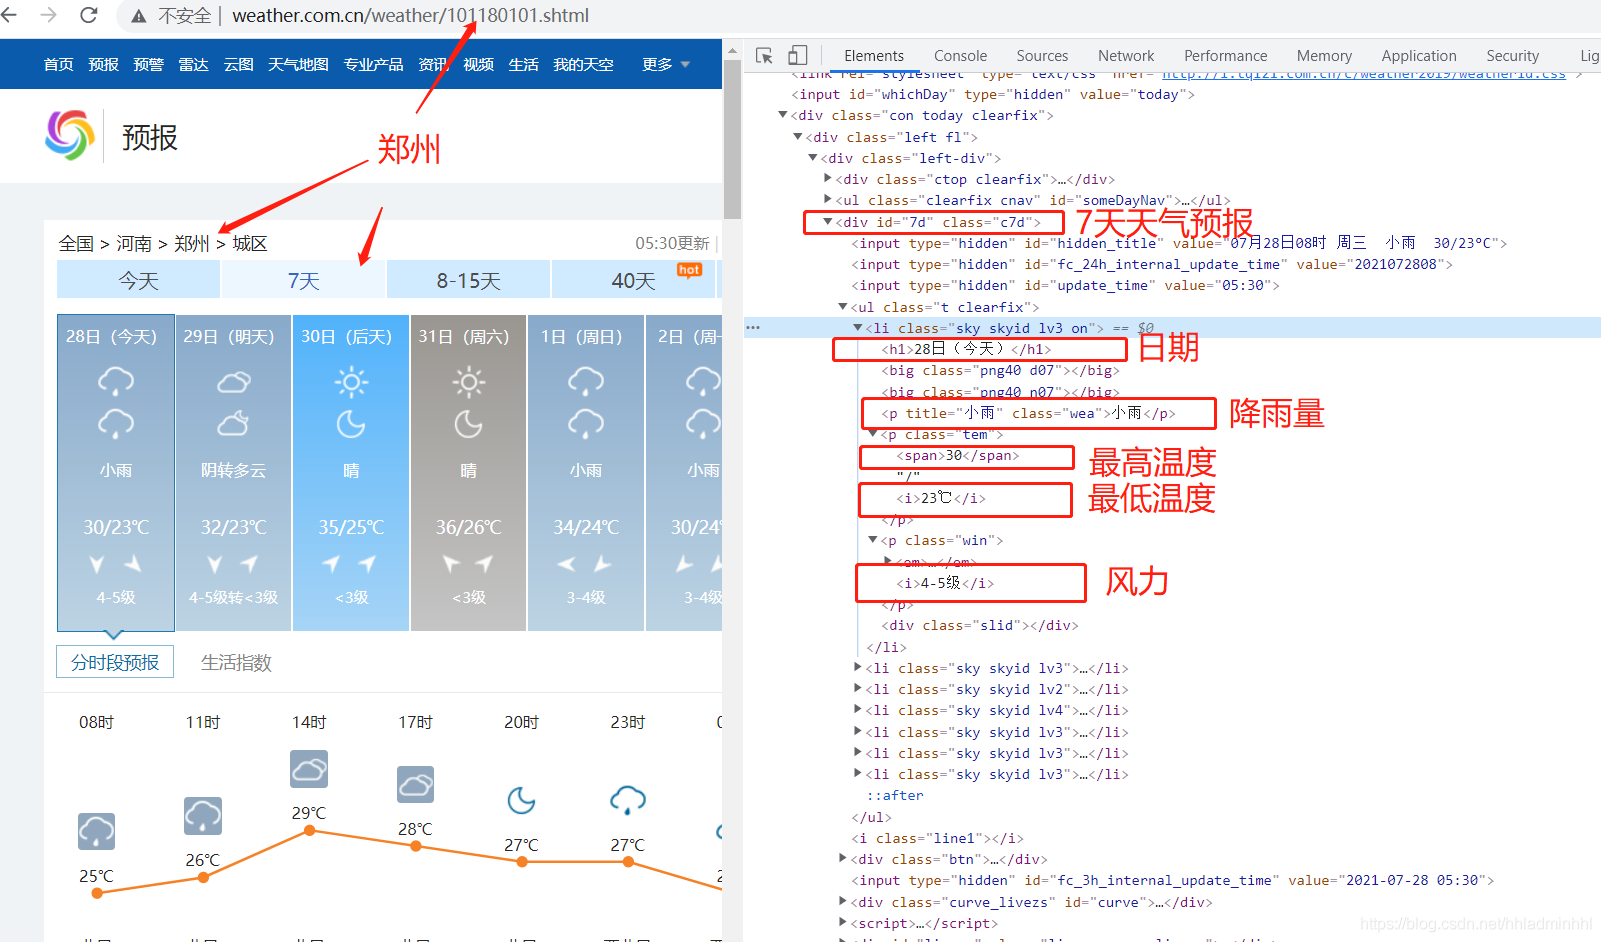This screenshot has width=1601, height=942.
Task: Click the colorful weather site logo
Action: point(70,135)
